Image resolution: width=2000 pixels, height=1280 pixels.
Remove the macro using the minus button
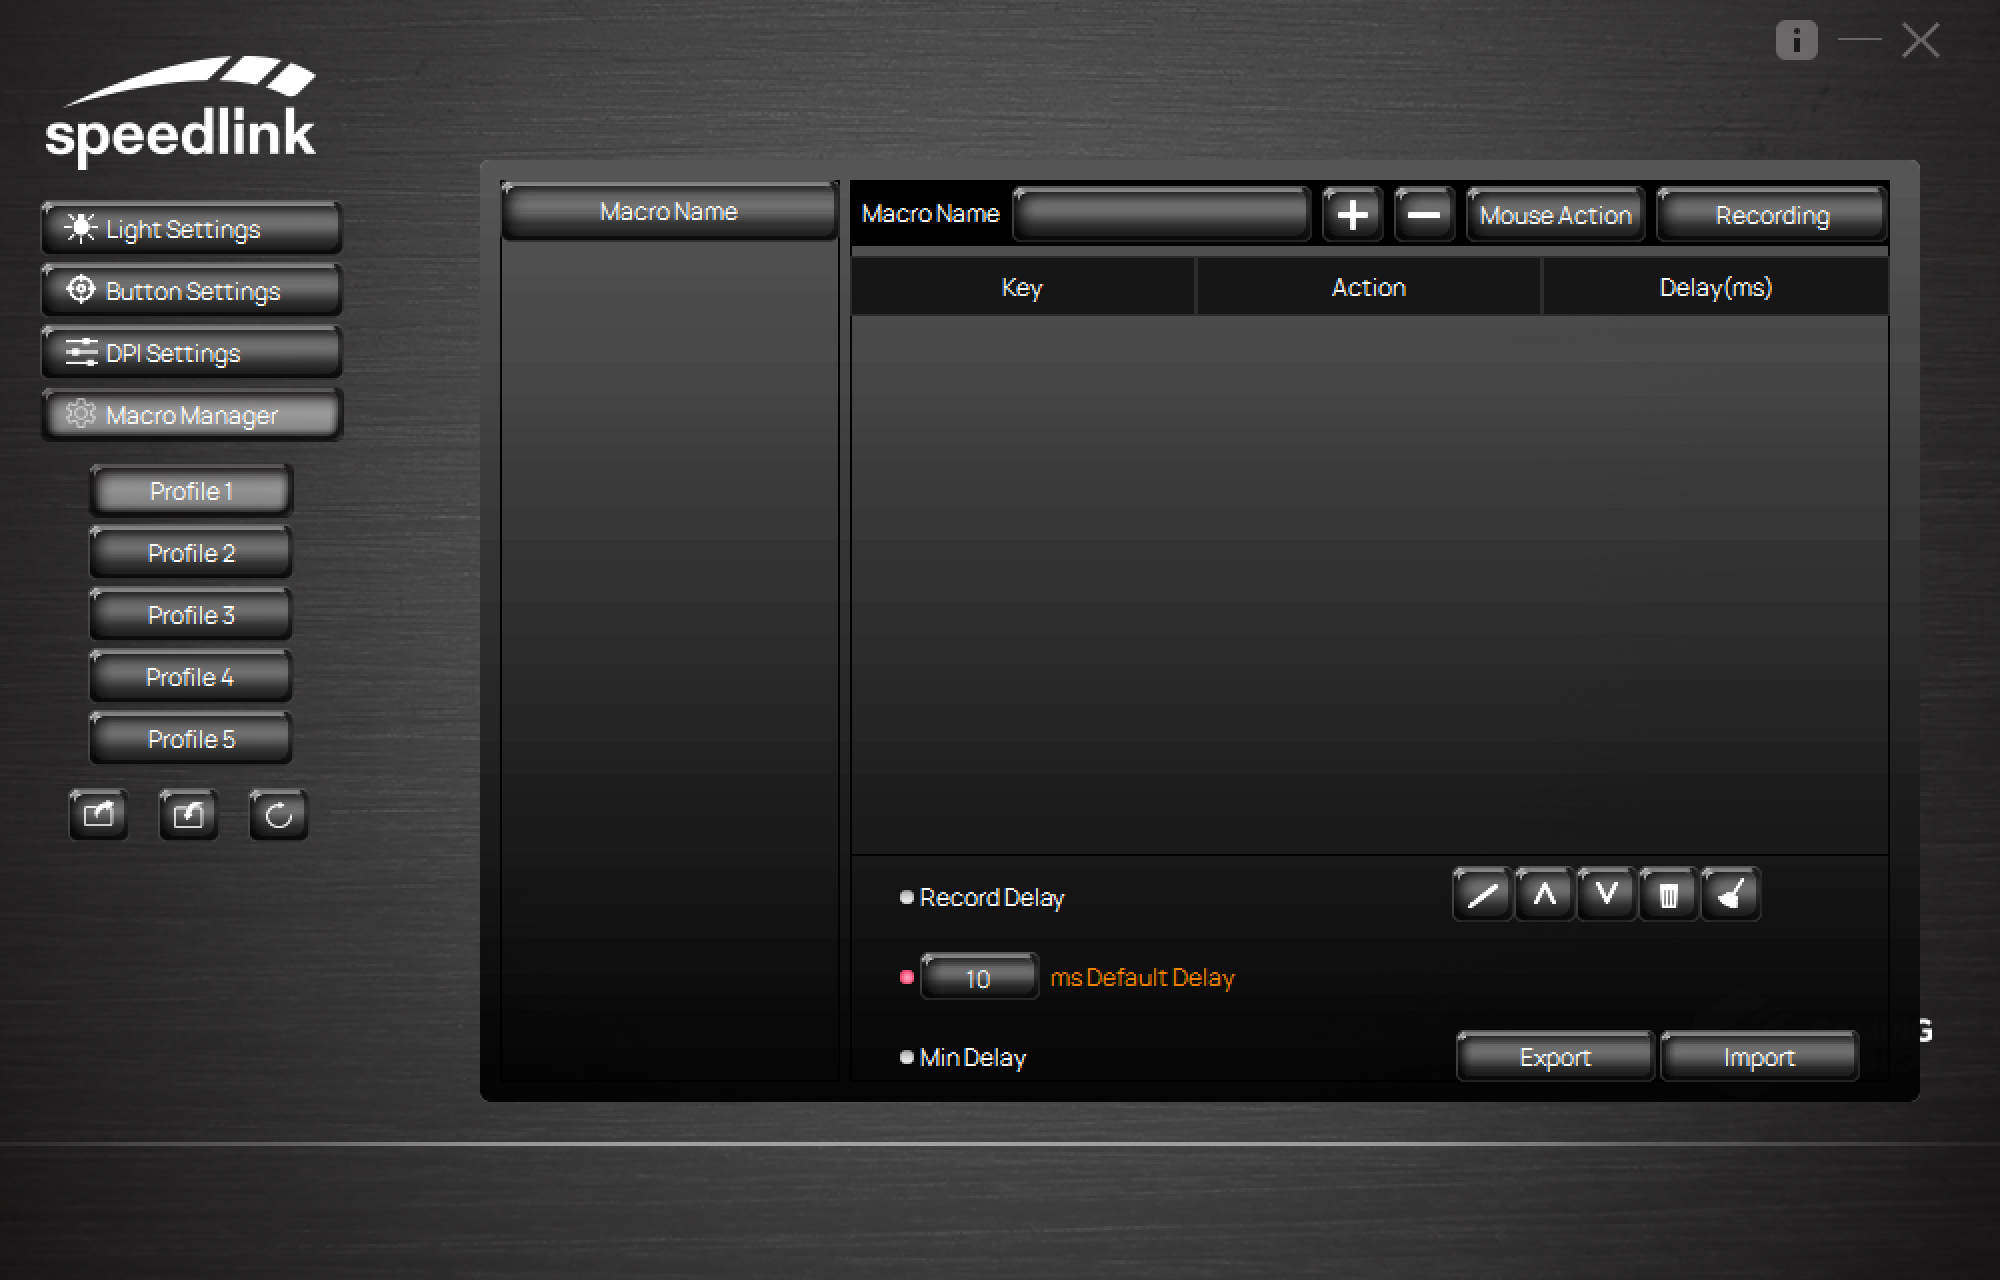point(1425,214)
